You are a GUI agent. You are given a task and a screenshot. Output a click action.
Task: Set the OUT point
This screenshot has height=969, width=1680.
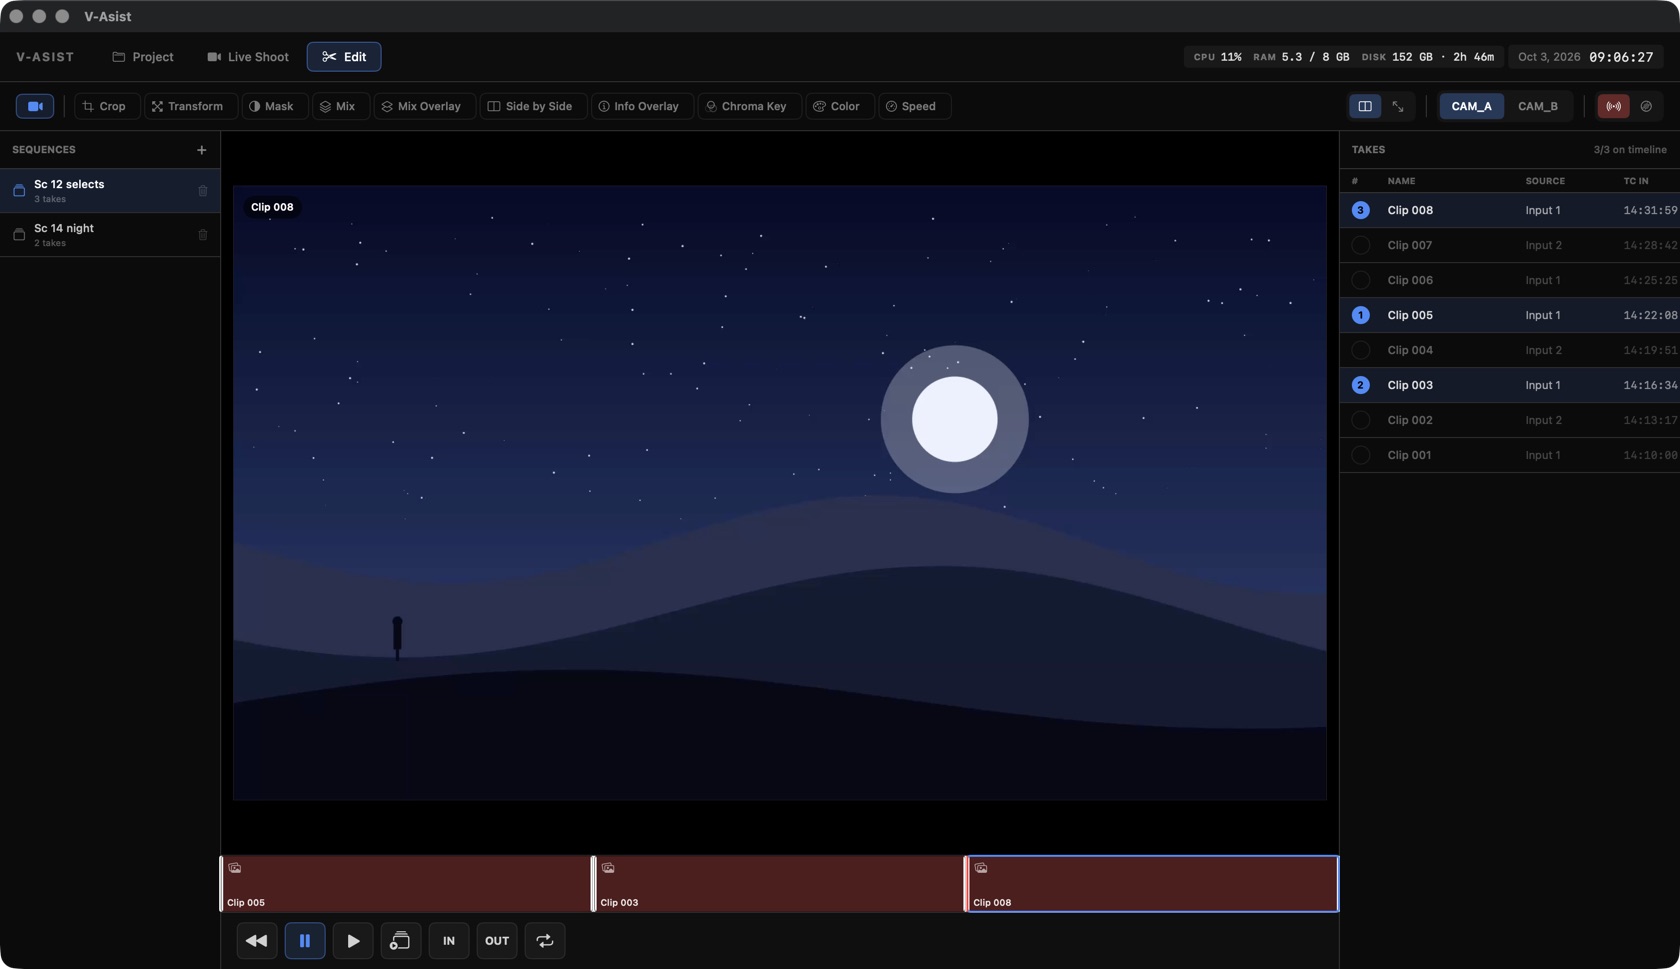click(x=497, y=941)
